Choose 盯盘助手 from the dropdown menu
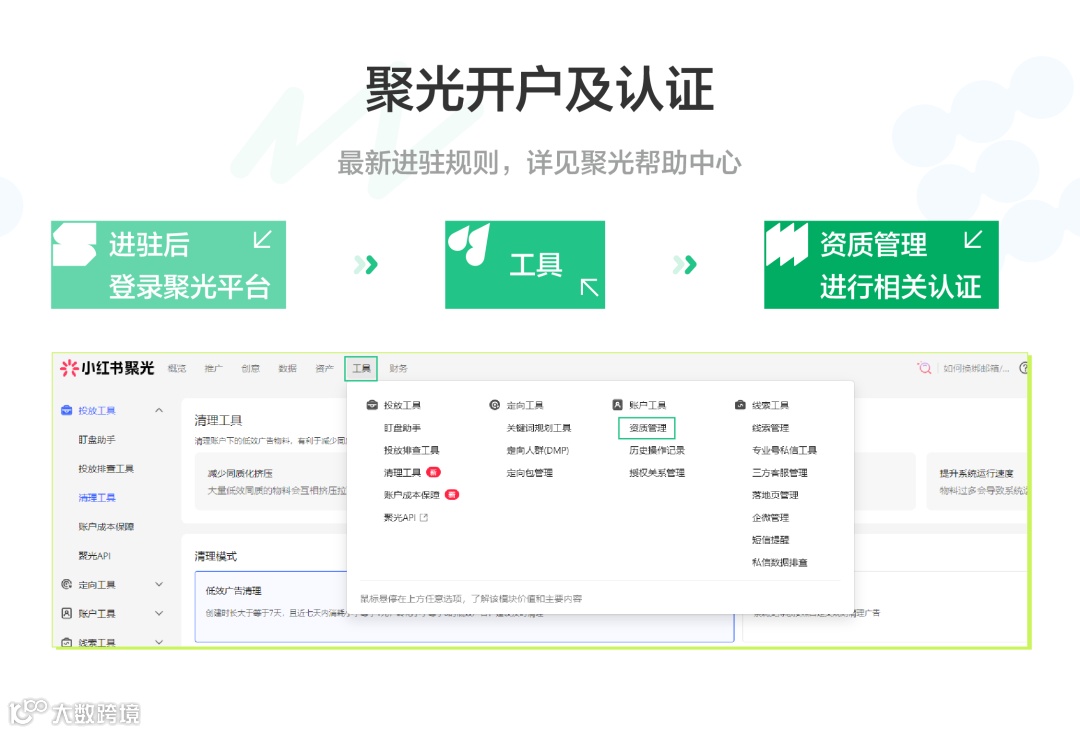 pos(402,428)
